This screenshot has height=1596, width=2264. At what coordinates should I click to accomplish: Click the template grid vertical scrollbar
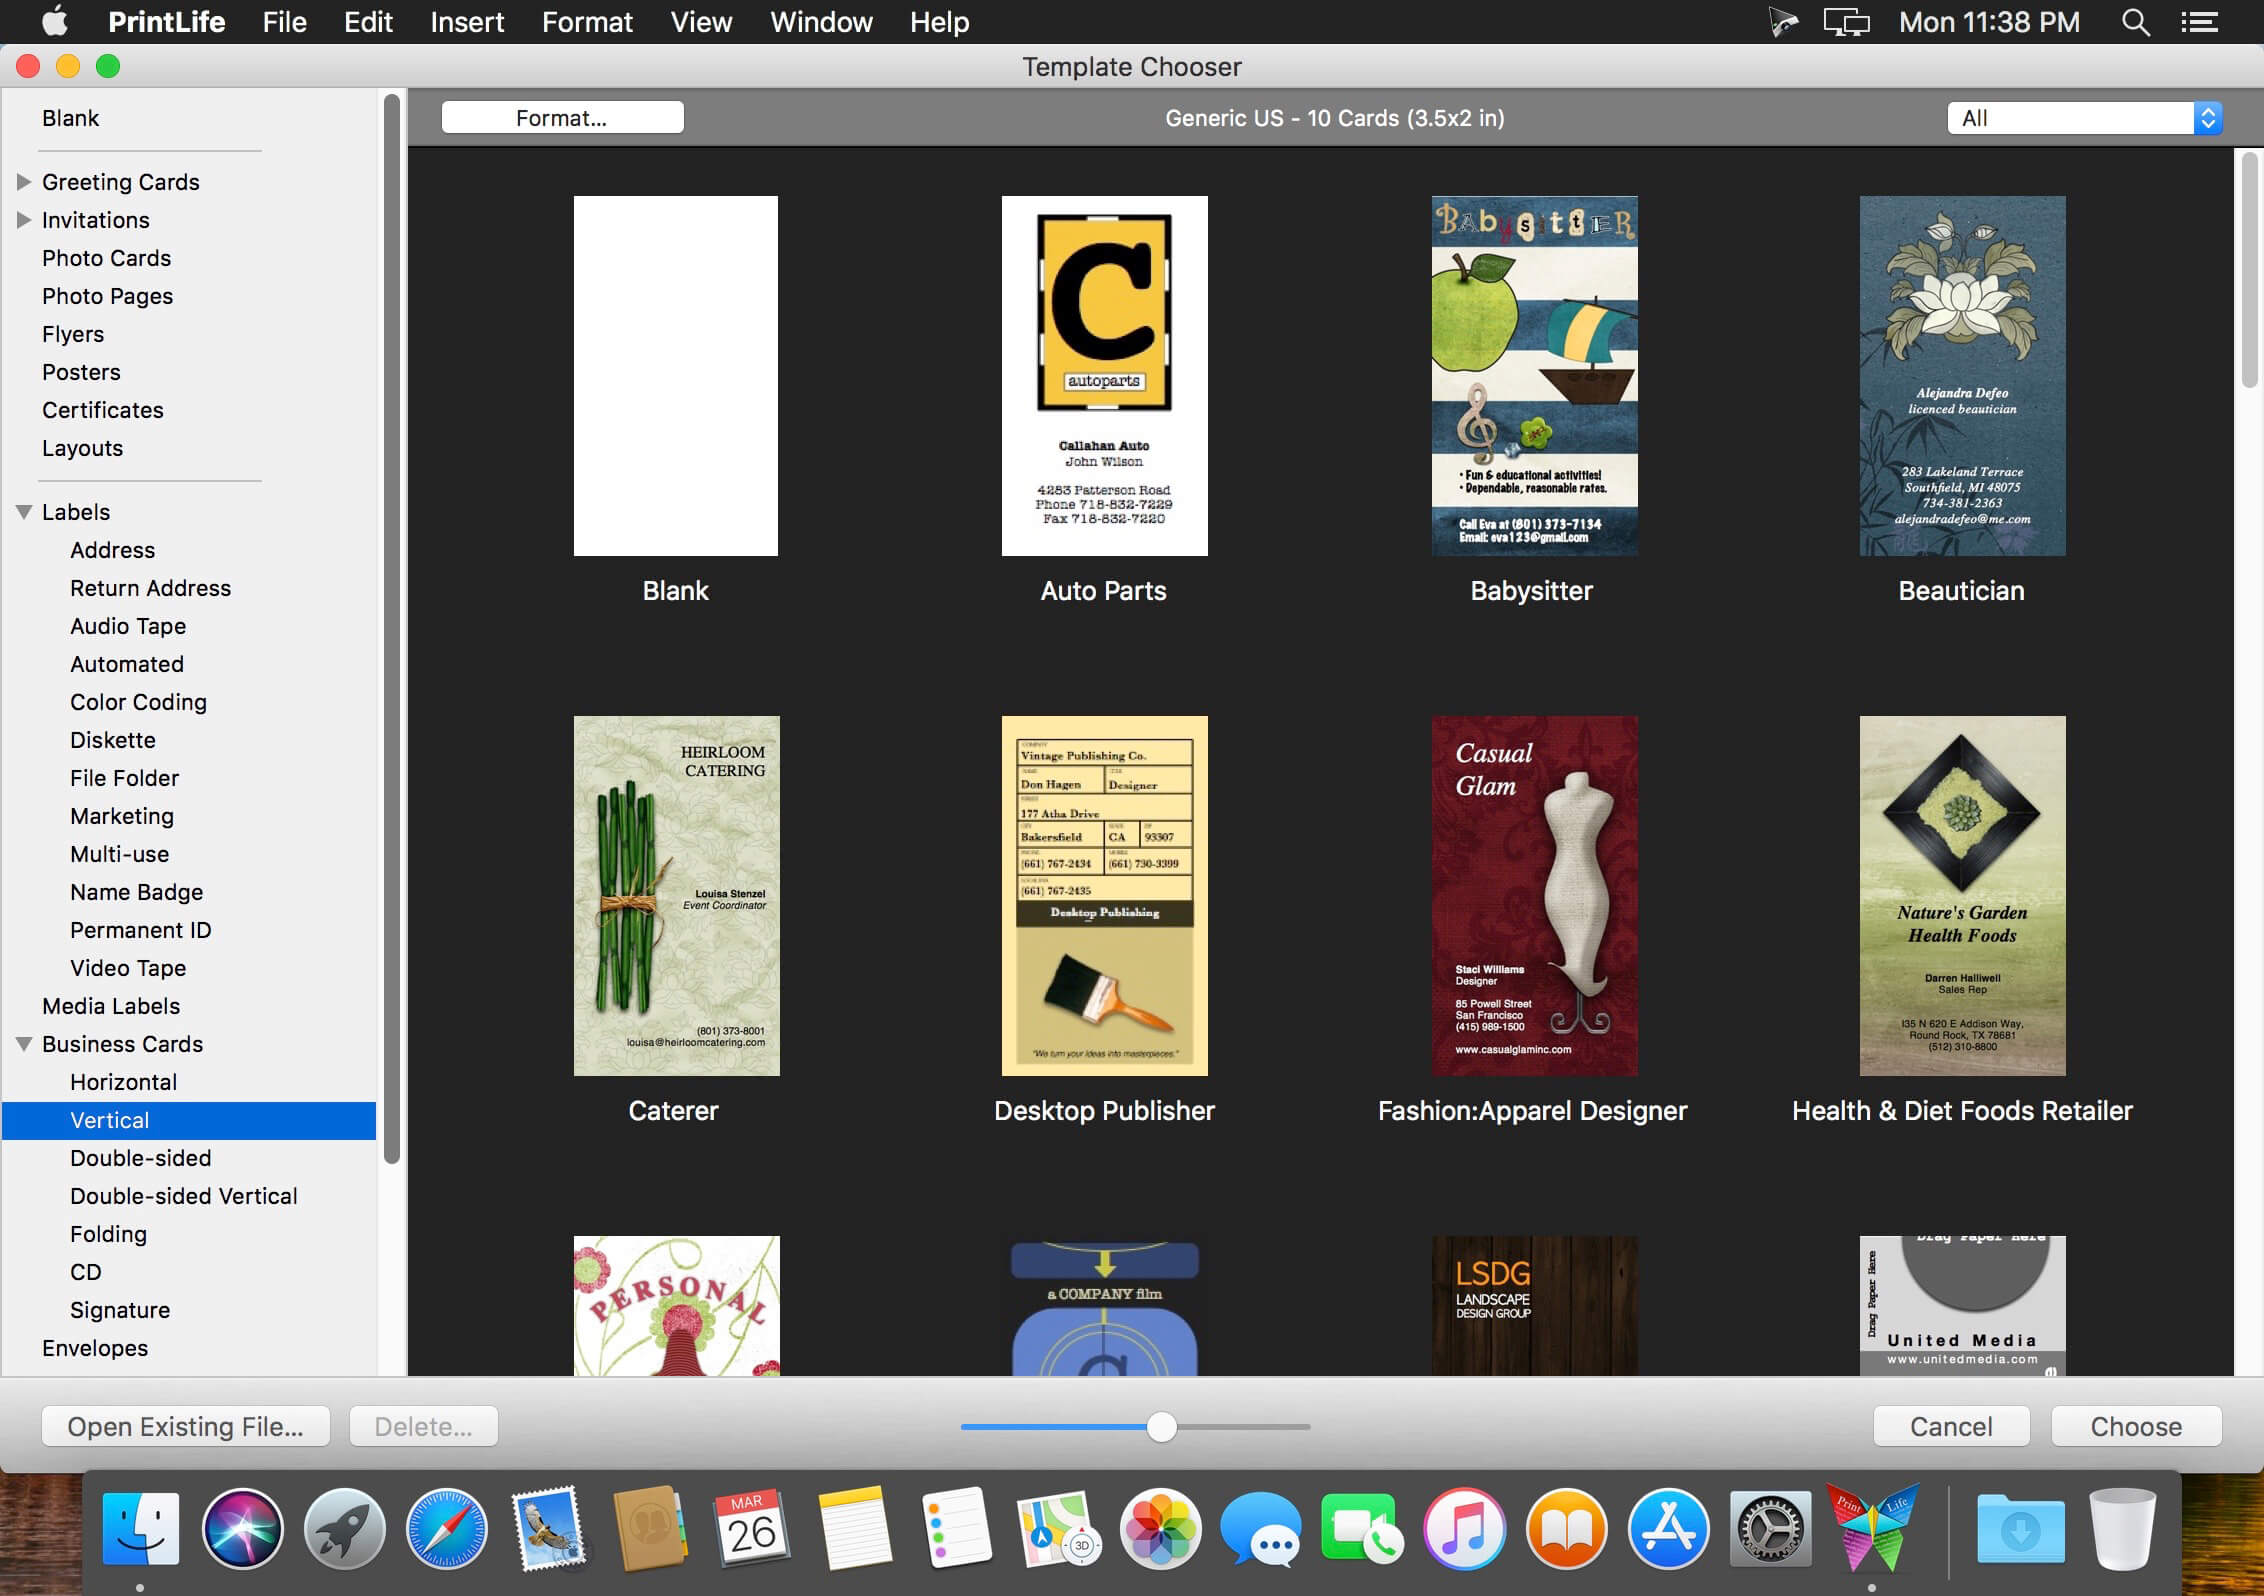tap(2249, 270)
